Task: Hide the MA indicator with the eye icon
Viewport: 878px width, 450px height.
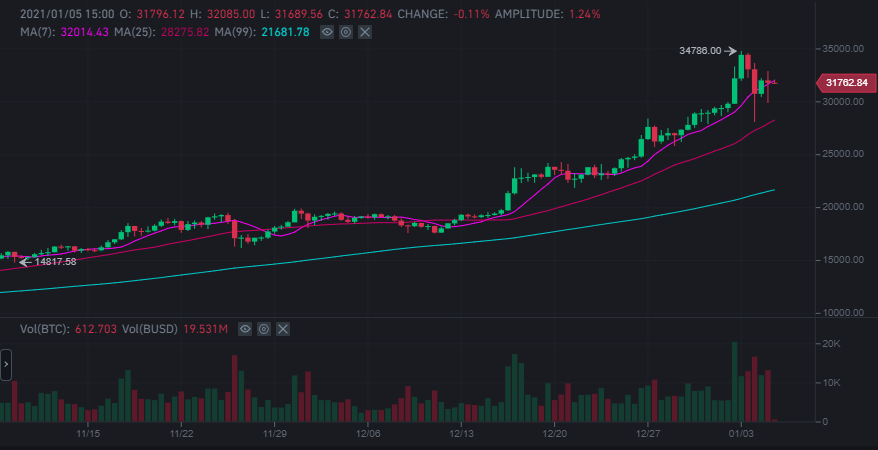Action: point(327,33)
